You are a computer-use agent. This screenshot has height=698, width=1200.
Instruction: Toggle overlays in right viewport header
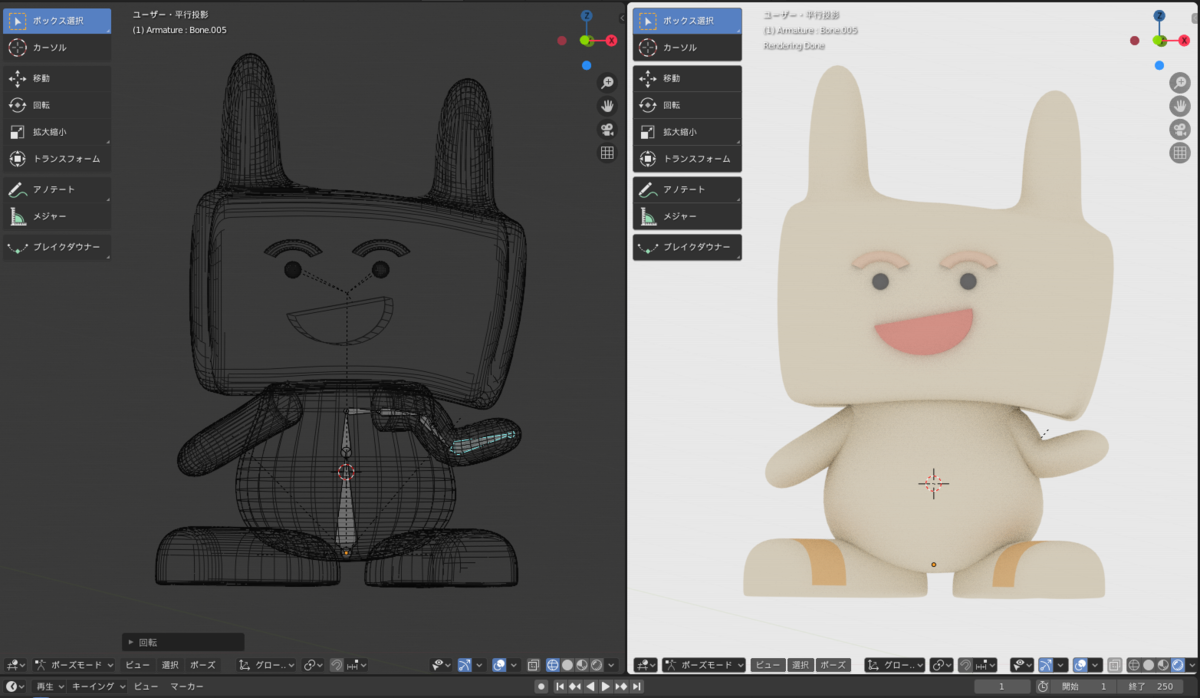pos(1080,665)
